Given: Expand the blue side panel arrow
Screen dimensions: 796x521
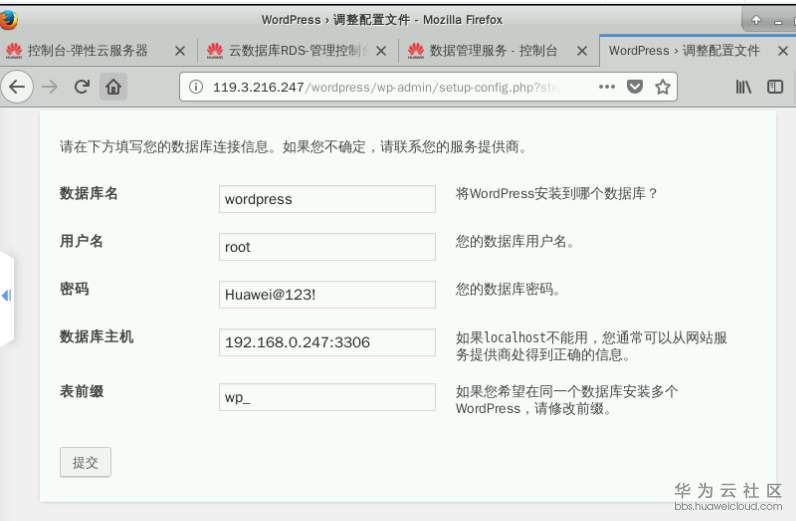Looking at the screenshot, I should (x=7, y=295).
